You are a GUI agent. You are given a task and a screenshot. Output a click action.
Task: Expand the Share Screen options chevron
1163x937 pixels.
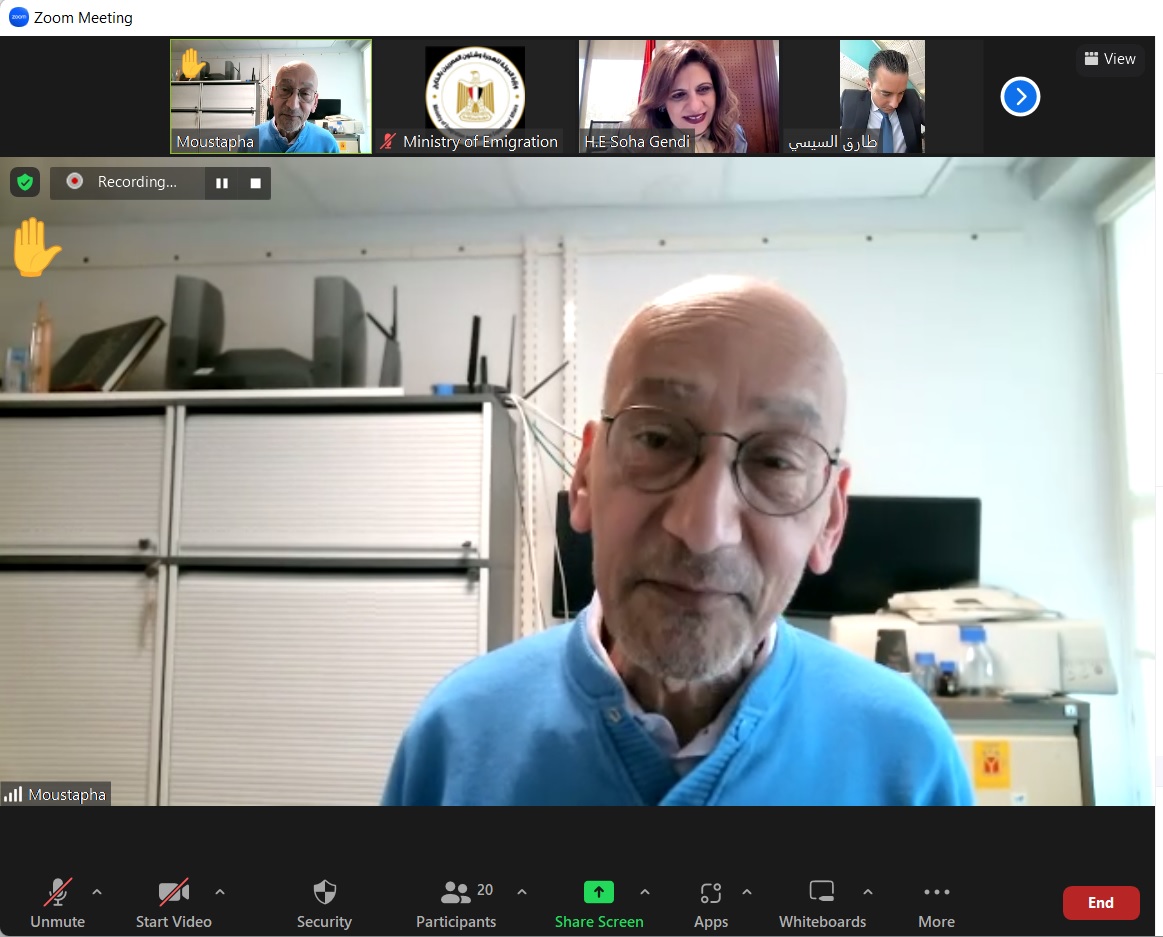click(645, 891)
